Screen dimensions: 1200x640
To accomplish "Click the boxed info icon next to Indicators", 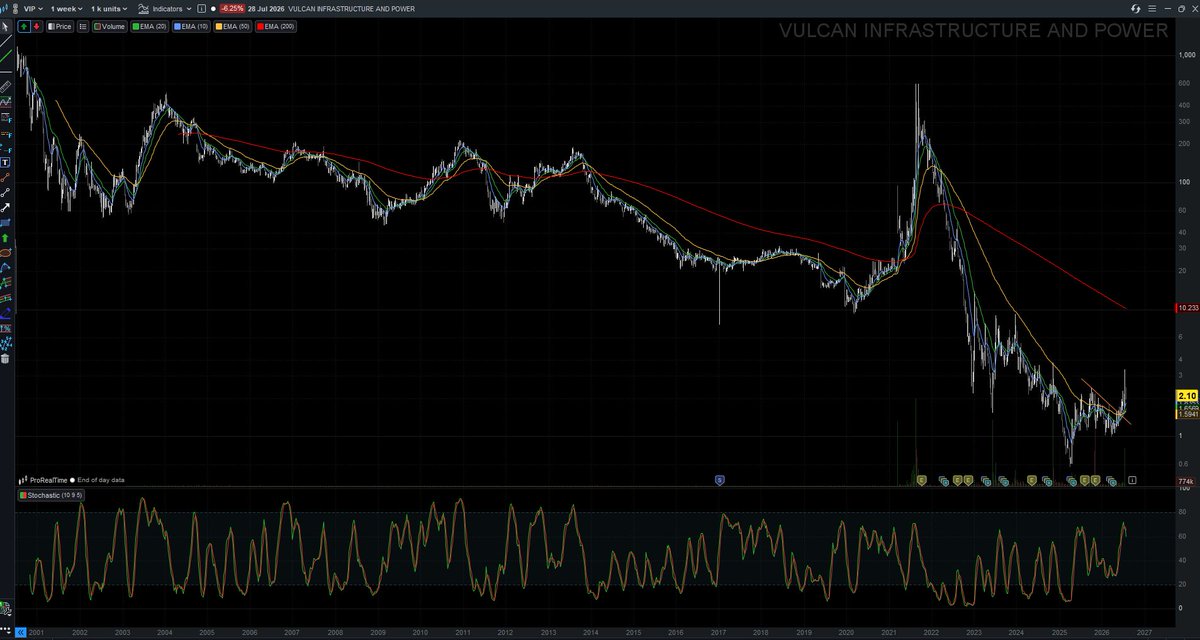I will click(201, 9).
